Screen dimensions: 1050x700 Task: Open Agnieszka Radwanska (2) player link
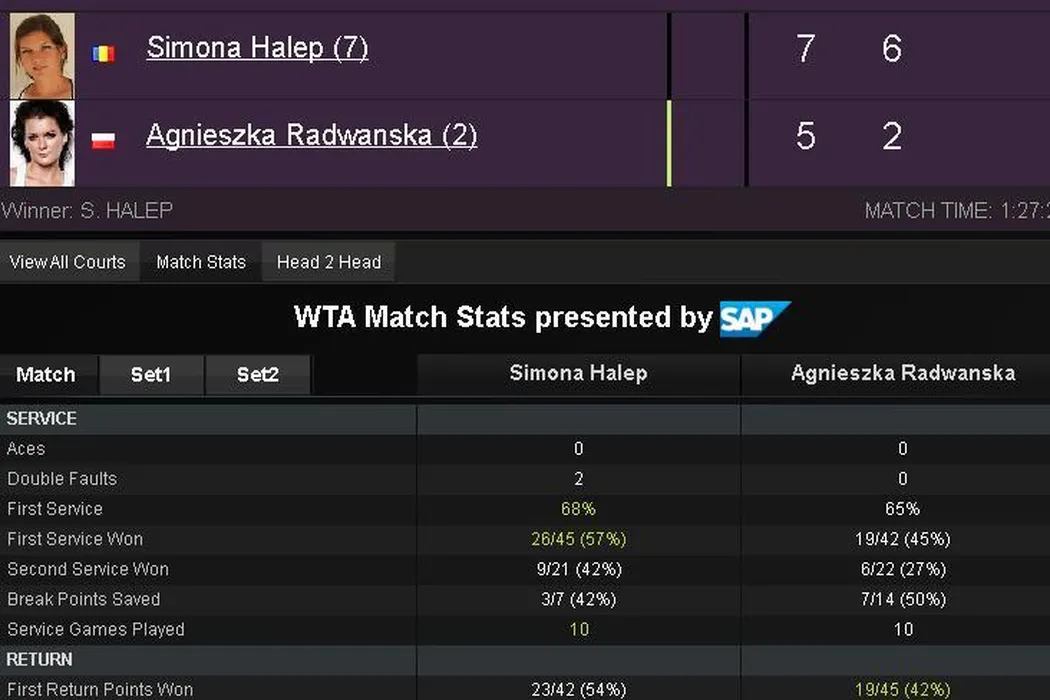[311, 135]
